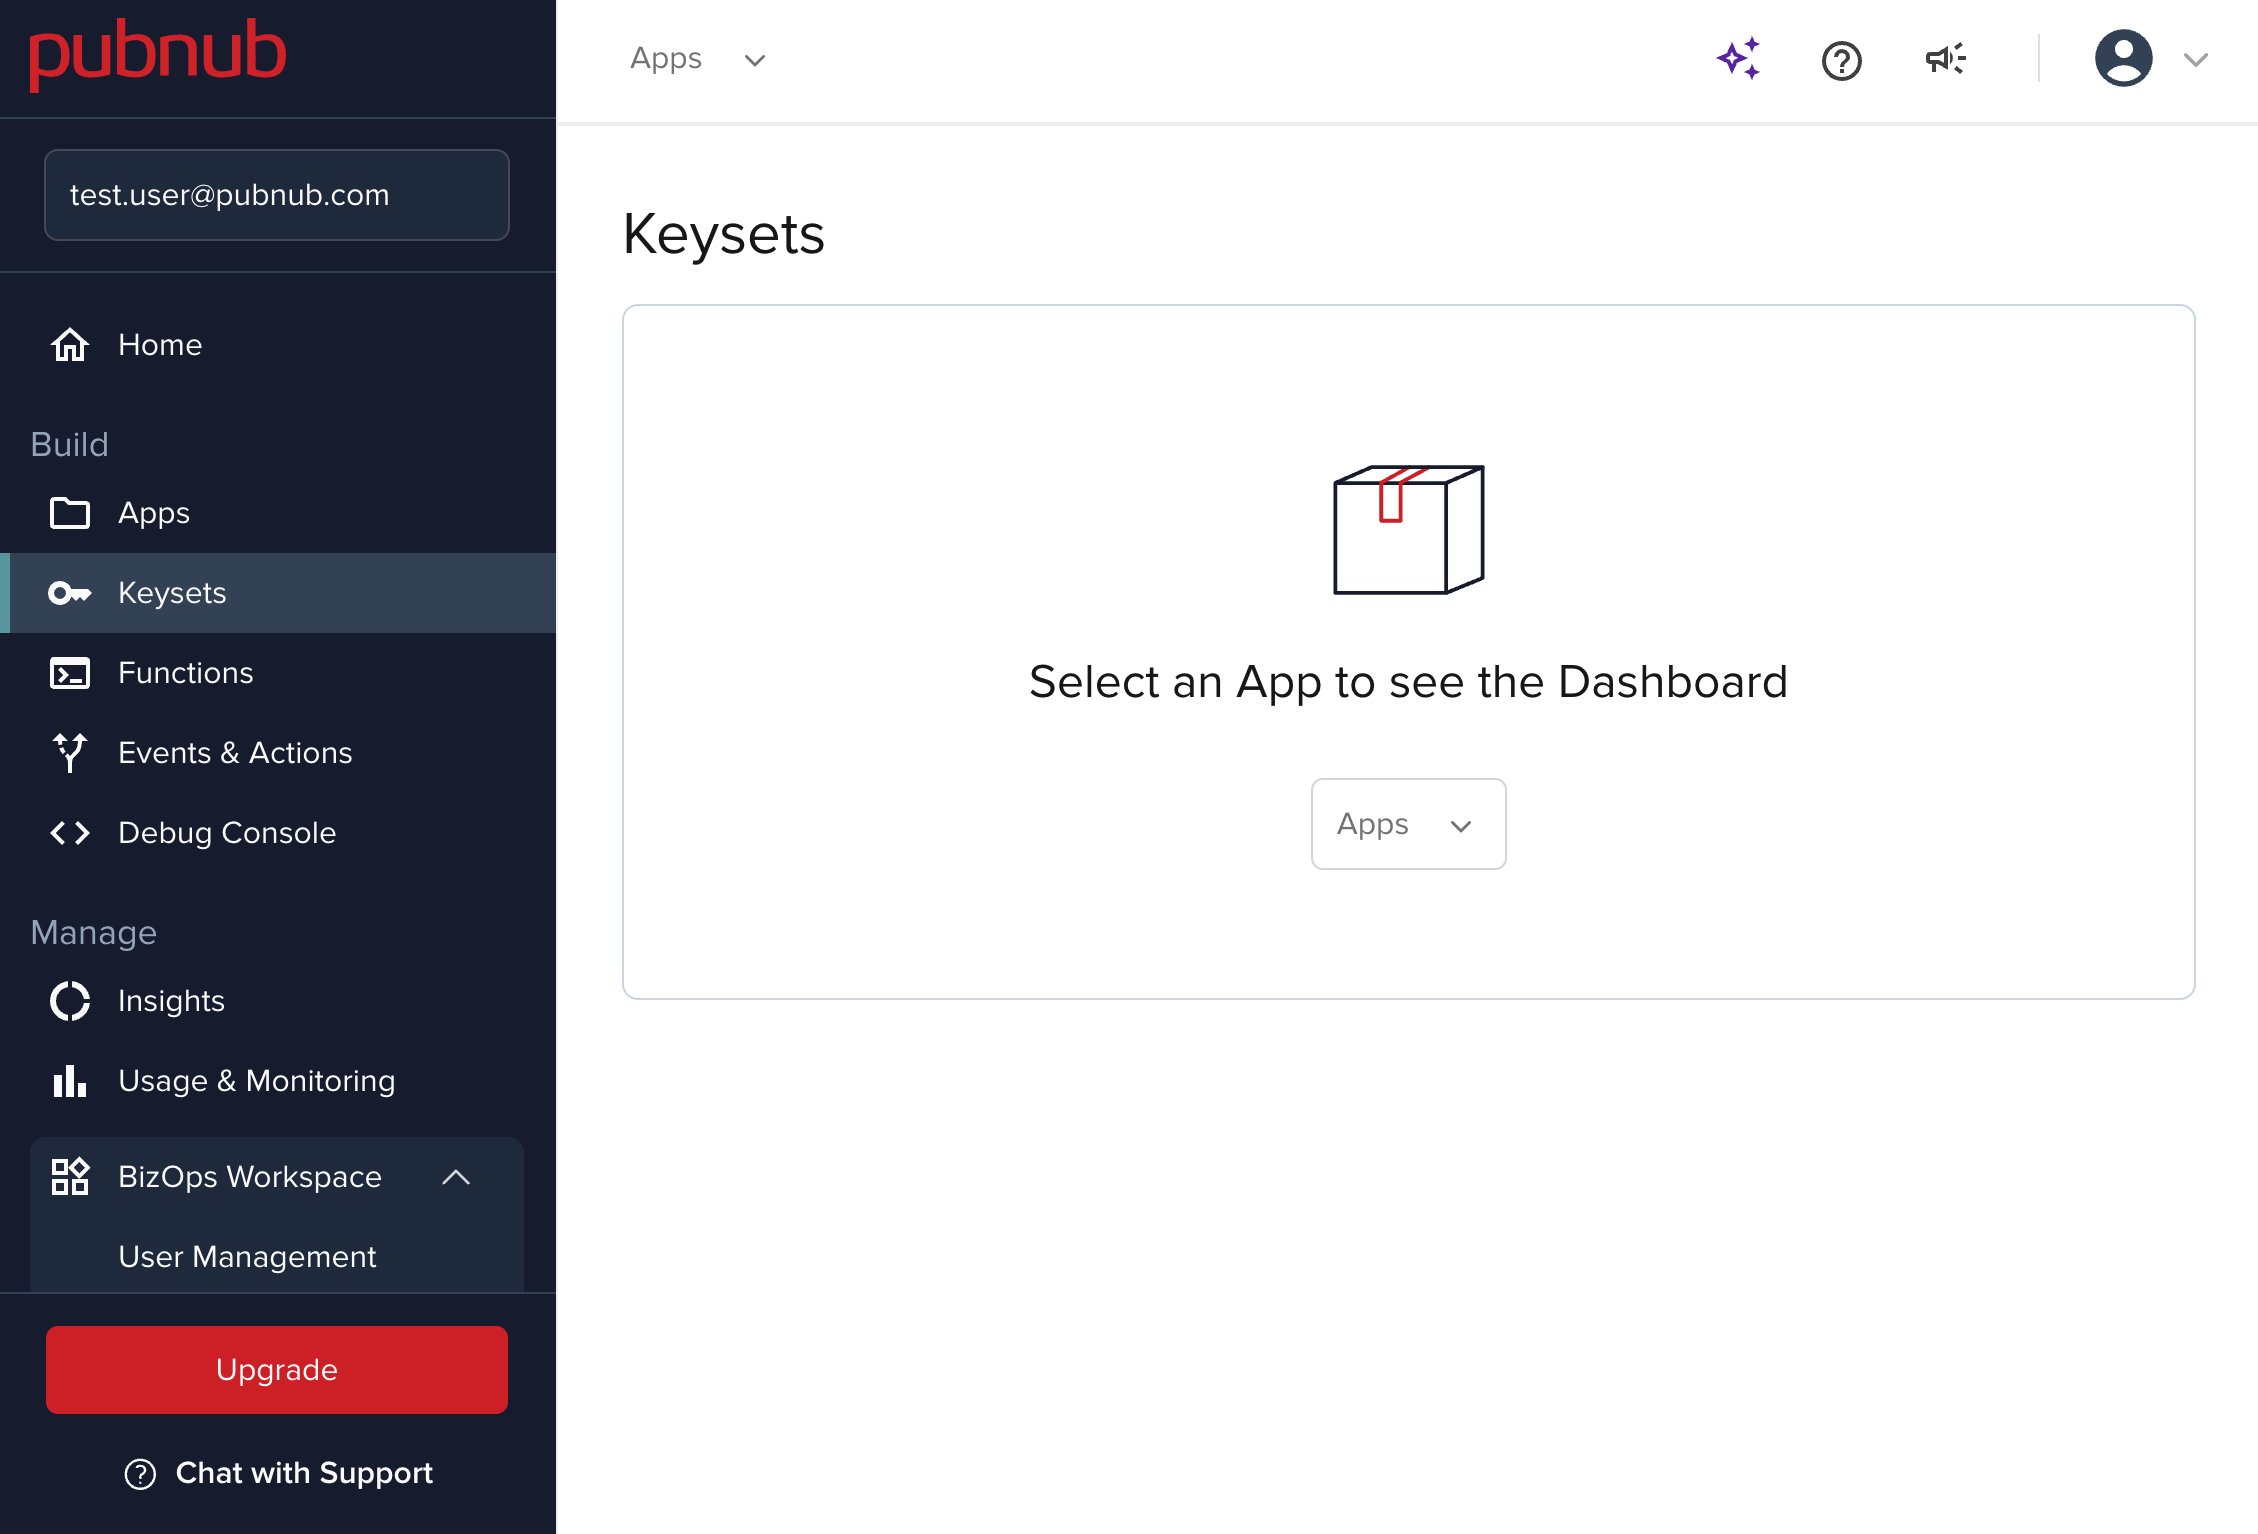Click the Usage & Monitoring bar chart icon
2258x1534 pixels.
[70, 1081]
